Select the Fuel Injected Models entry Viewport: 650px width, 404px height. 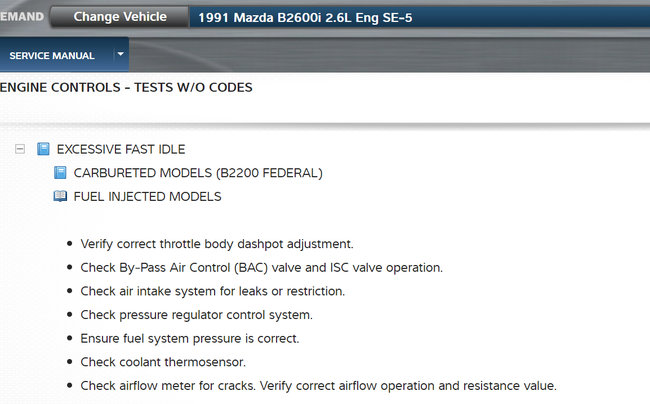(x=147, y=197)
